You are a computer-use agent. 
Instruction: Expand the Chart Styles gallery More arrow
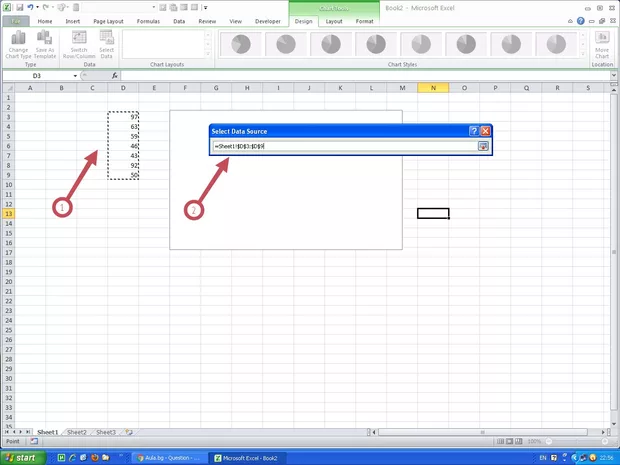tap(583, 54)
